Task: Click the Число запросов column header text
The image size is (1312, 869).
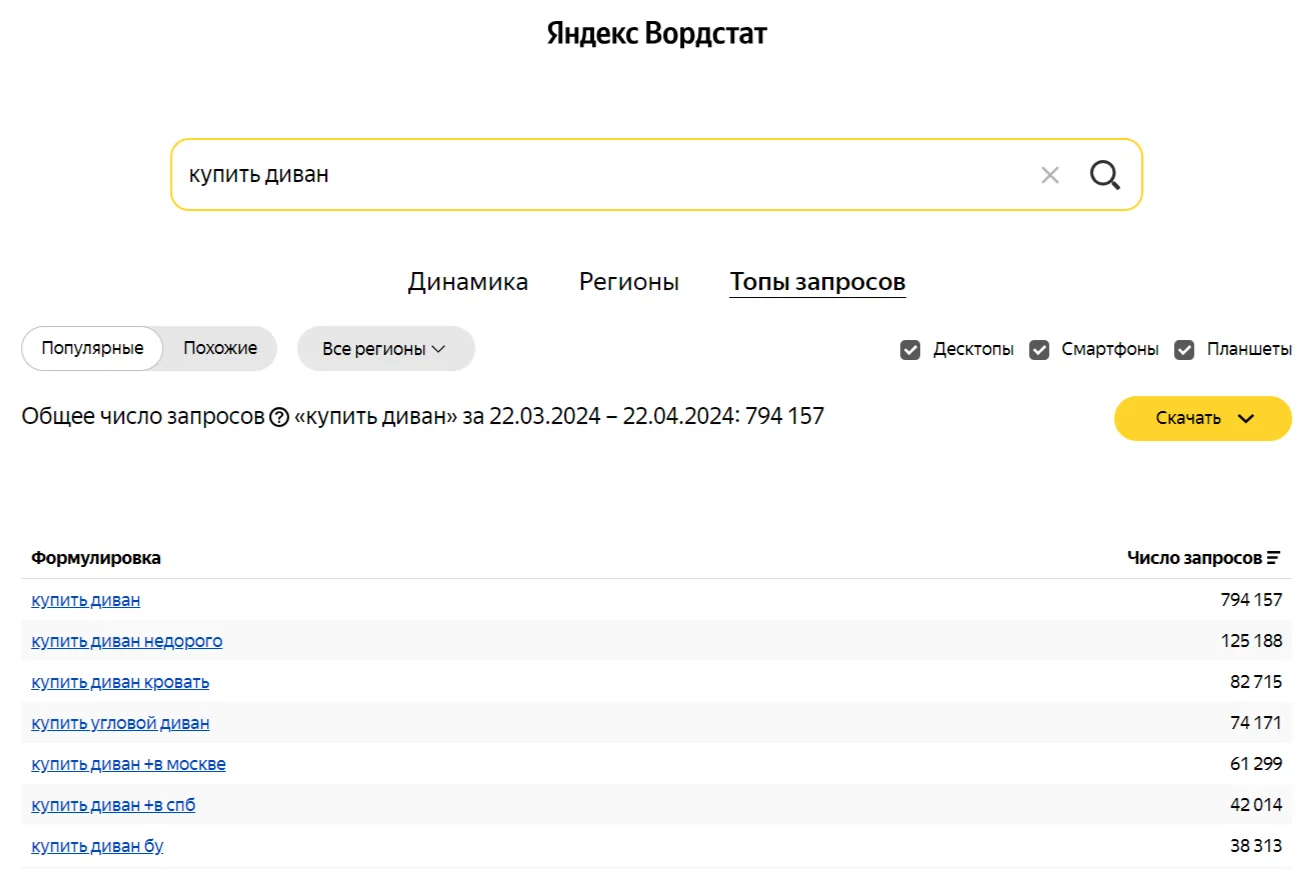Action: coord(1195,558)
